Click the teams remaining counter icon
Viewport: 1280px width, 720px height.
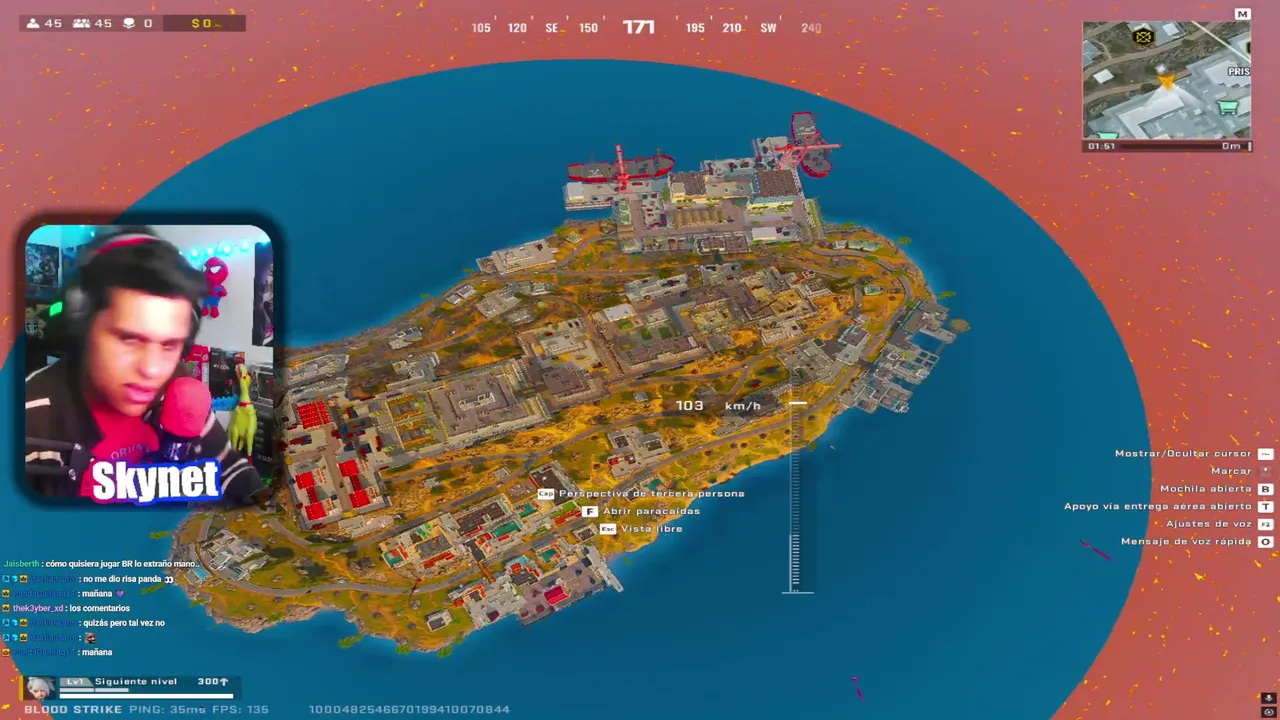(82, 23)
